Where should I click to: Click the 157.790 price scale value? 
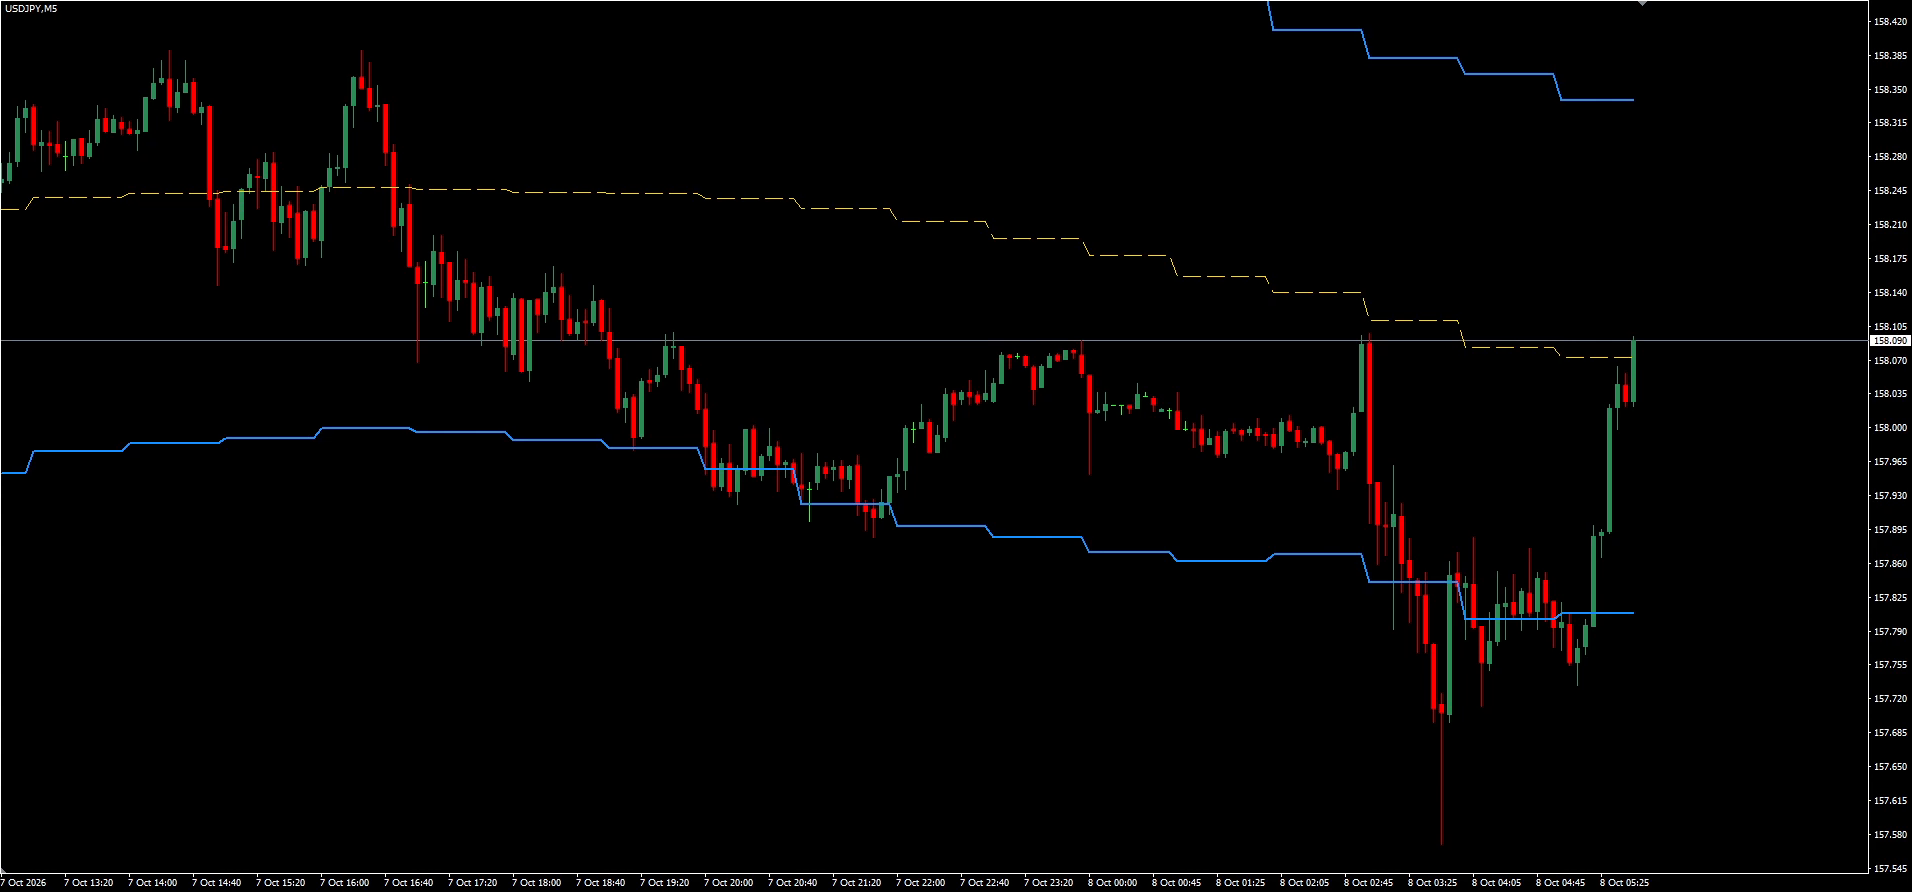click(x=1889, y=632)
